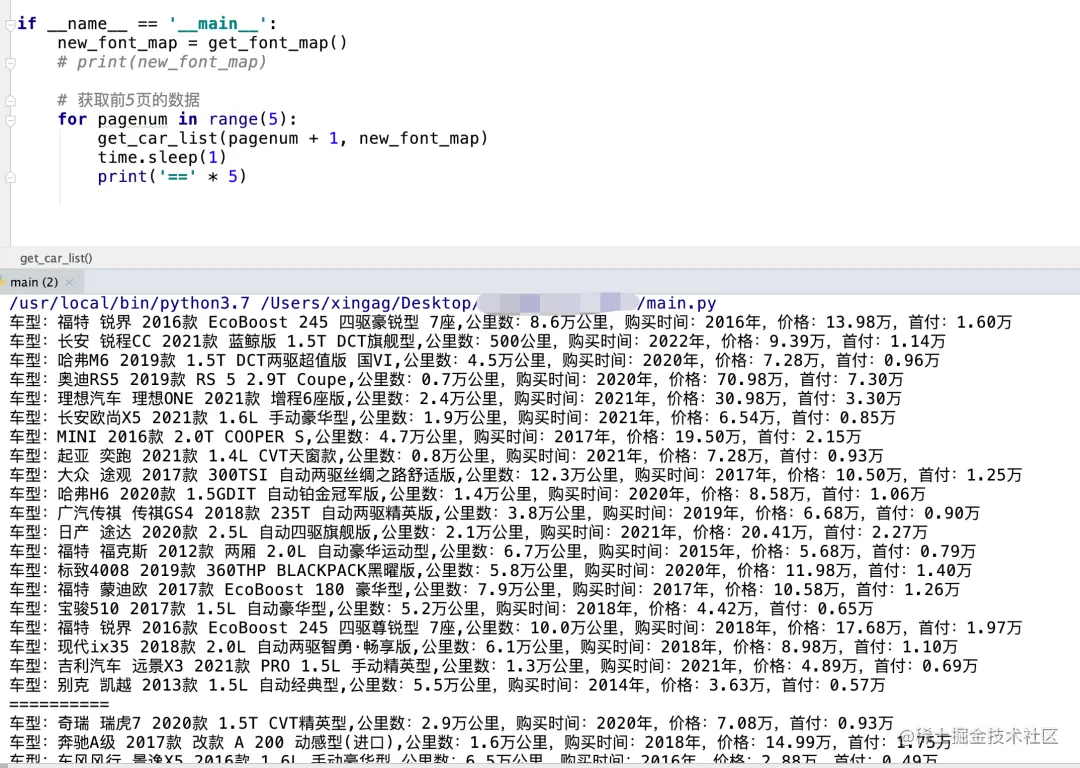Collapse the for pagenum loop fold marker
1080x768 pixels.
[10, 120]
